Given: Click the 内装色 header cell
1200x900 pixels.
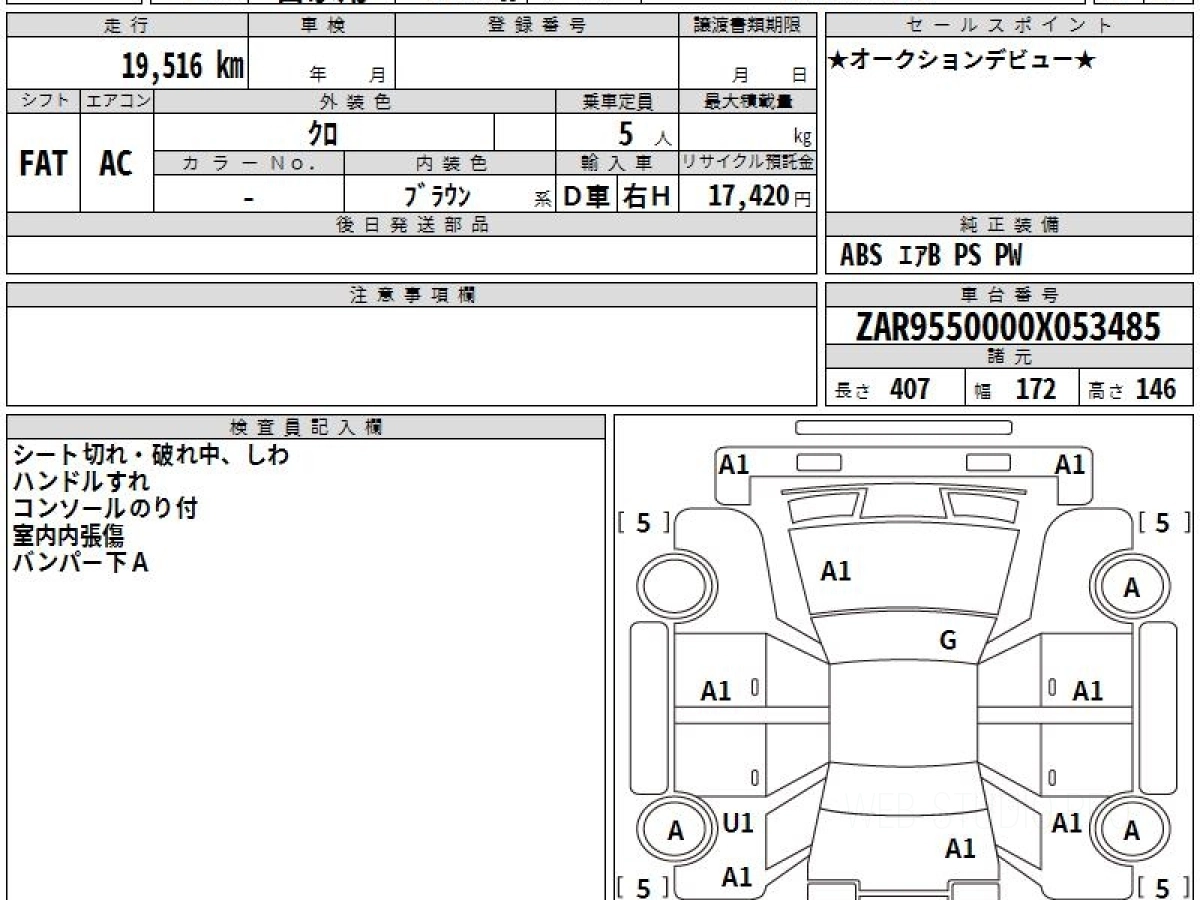Looking at the screenshot, I should [x=450, y=163].
